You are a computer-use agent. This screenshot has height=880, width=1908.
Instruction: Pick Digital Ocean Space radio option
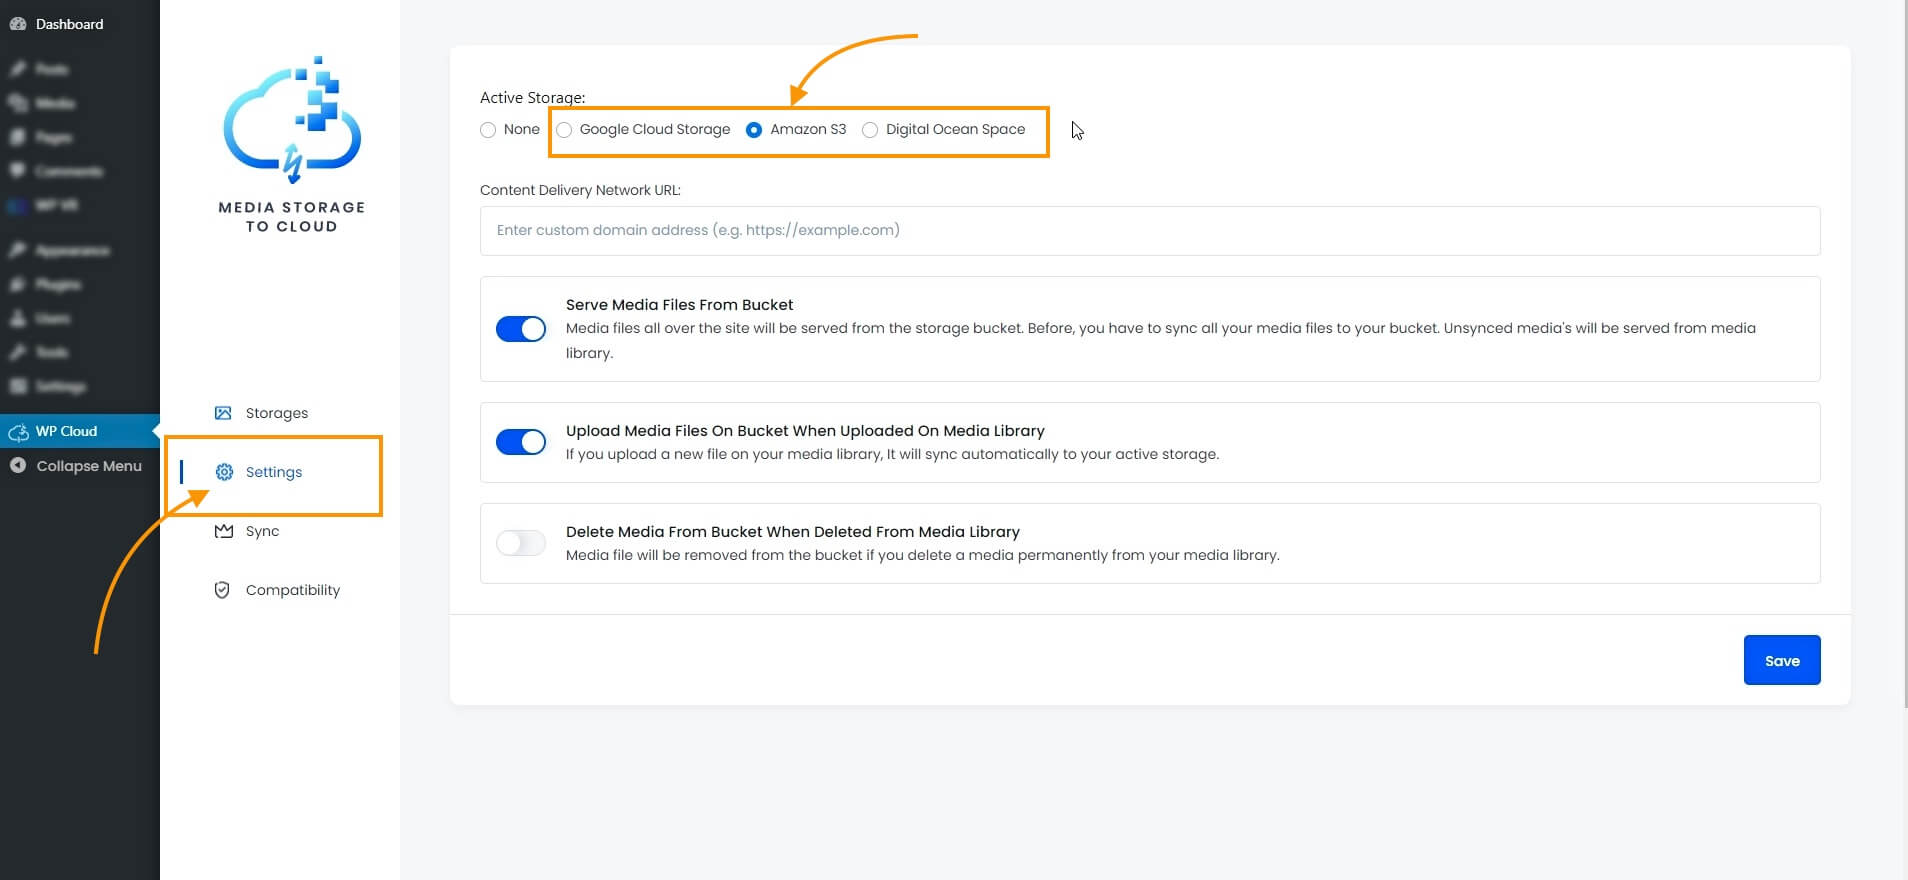pyautogui.click(x=870, y=130)
